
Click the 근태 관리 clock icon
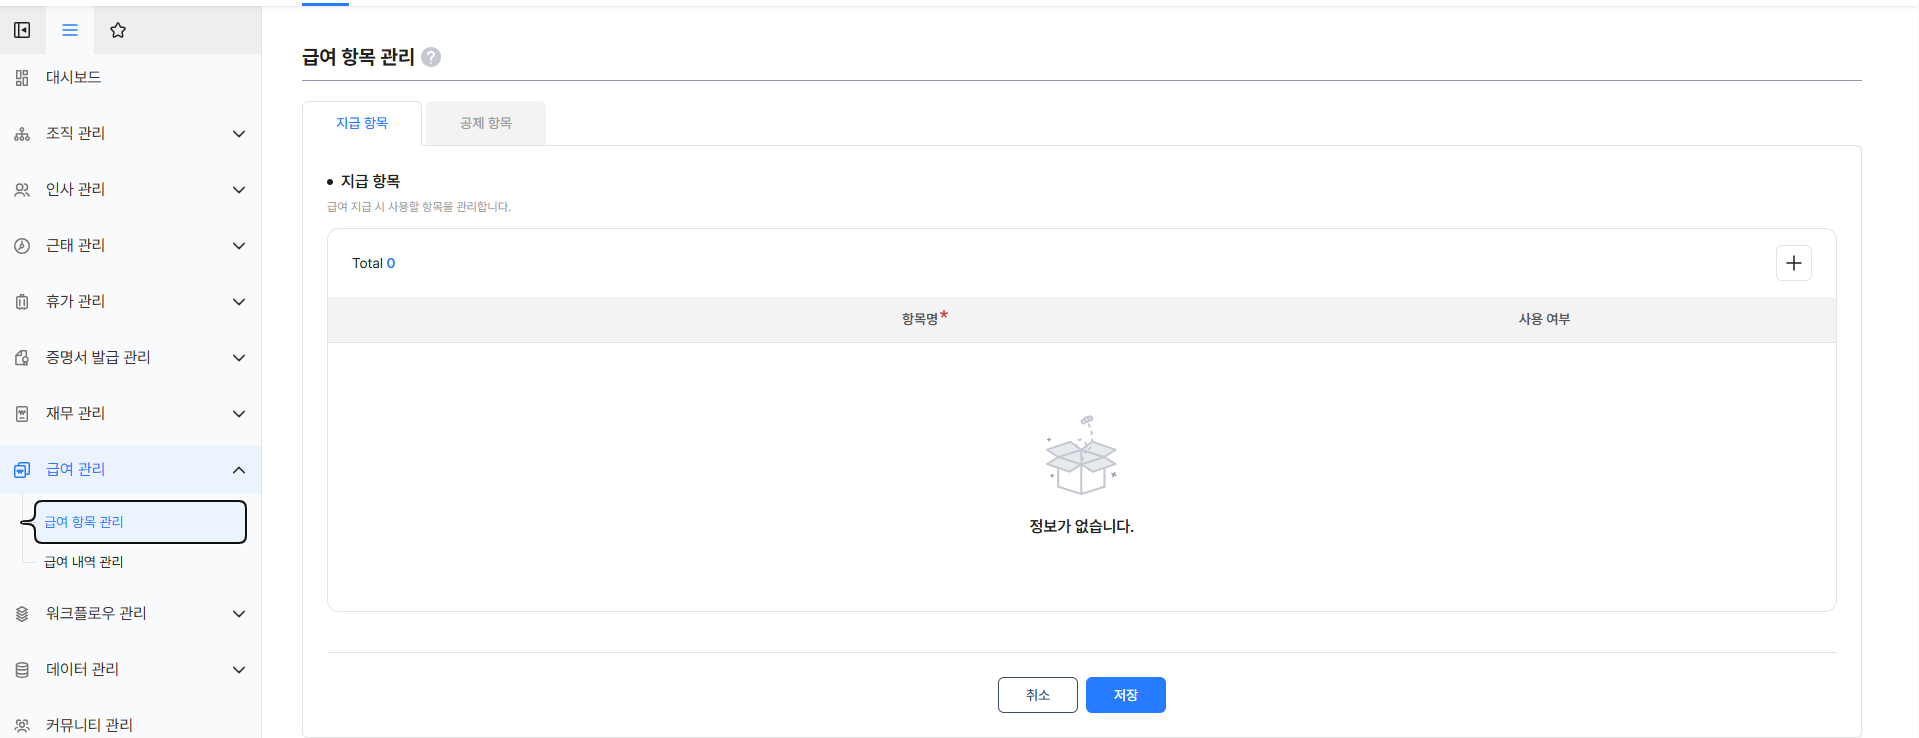tap(22, 246)
